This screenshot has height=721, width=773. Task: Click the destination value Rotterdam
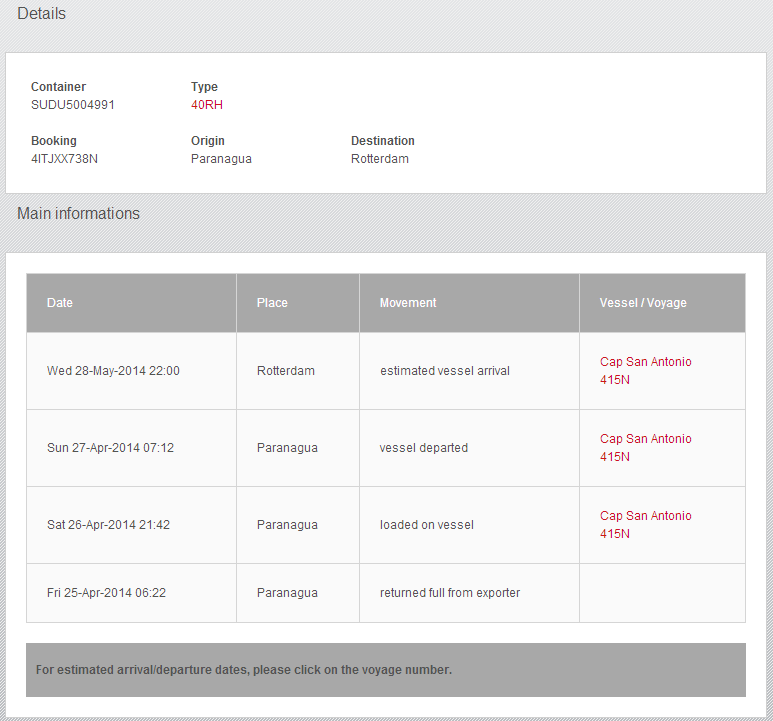coord(380,159)
